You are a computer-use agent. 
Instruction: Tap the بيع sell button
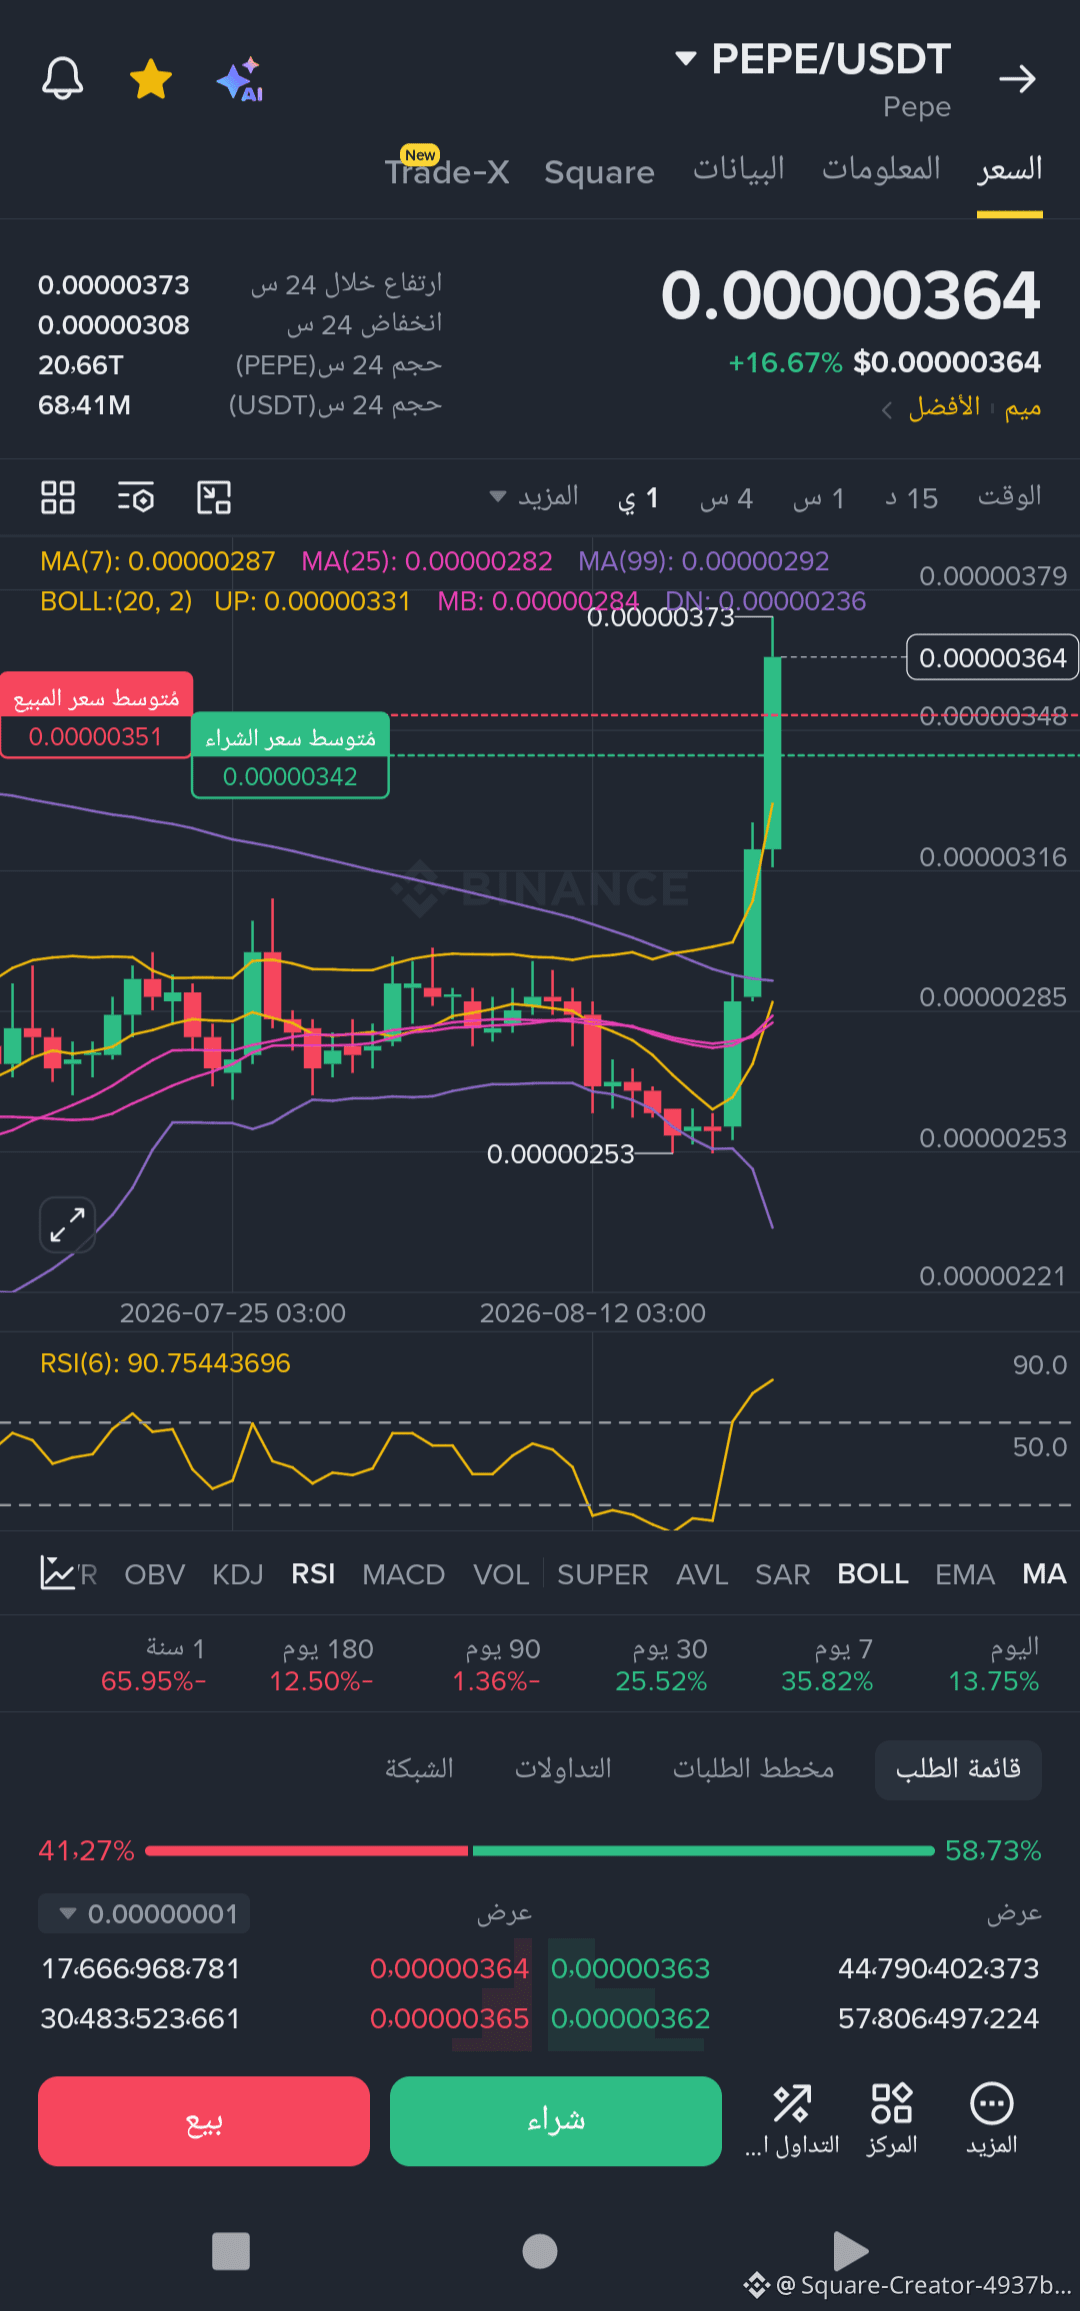pyautogui.click(x=204, y=2121)
